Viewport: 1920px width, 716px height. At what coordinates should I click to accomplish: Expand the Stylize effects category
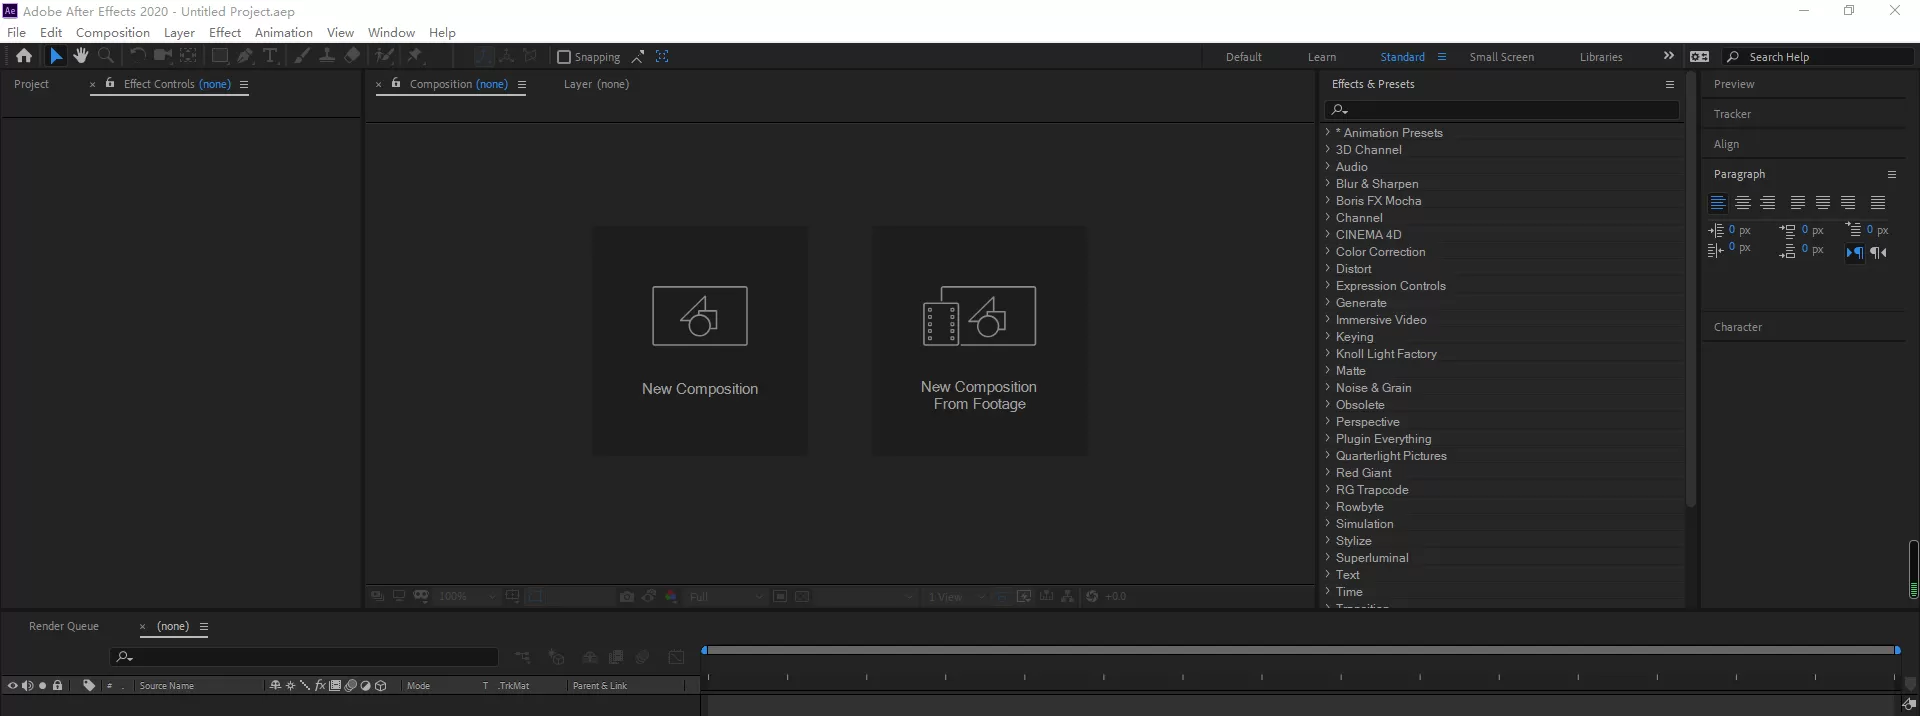point(1328,540)
